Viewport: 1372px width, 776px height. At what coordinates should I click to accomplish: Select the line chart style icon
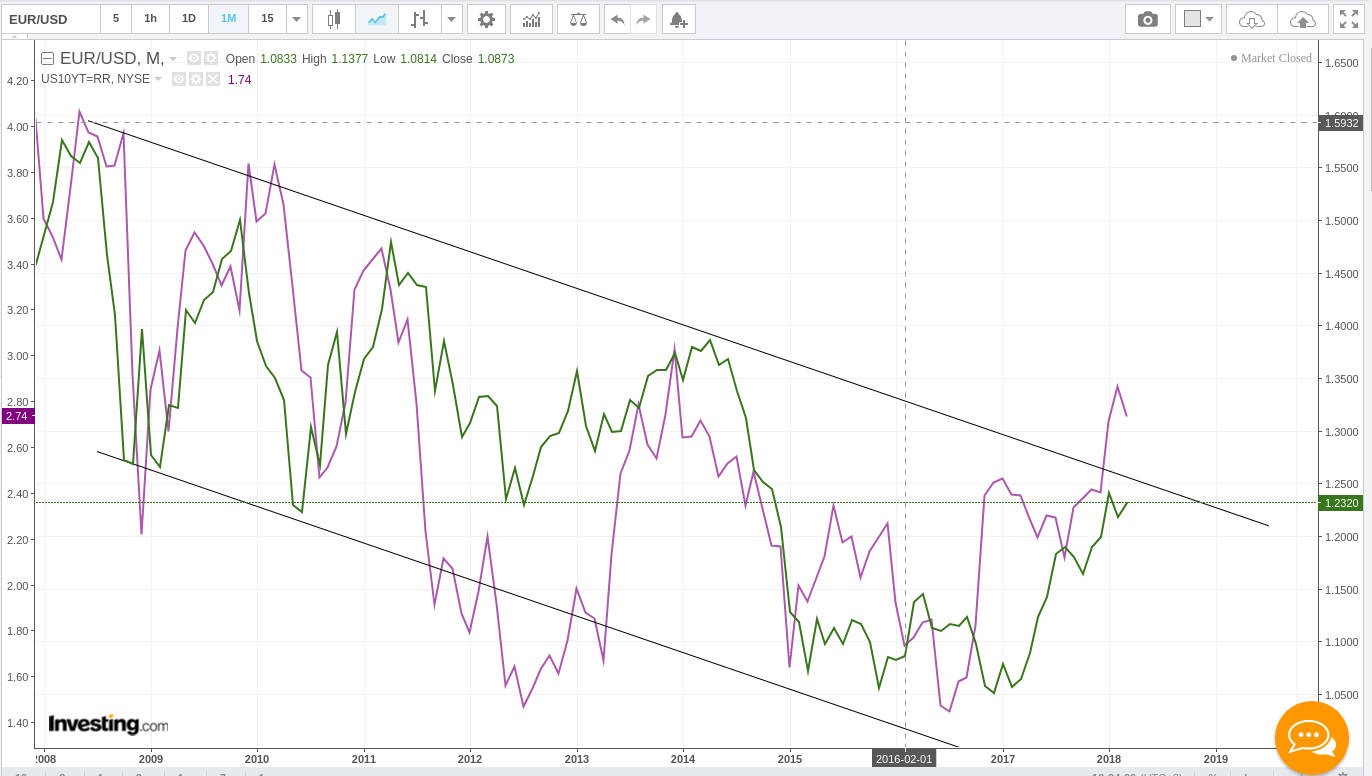[x=377, y=19]
